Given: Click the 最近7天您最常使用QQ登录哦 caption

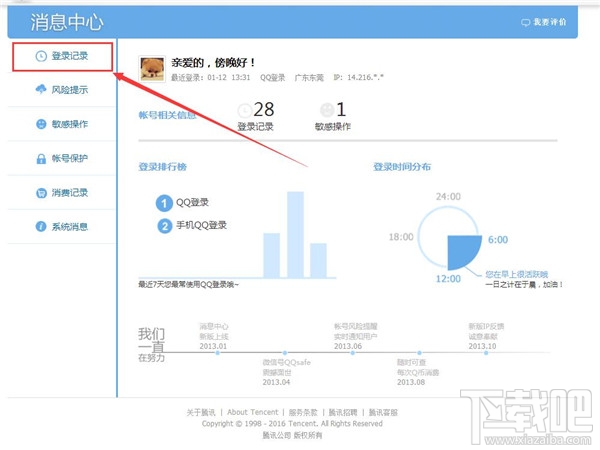Looking at the screenshot, I should (188, 284).
